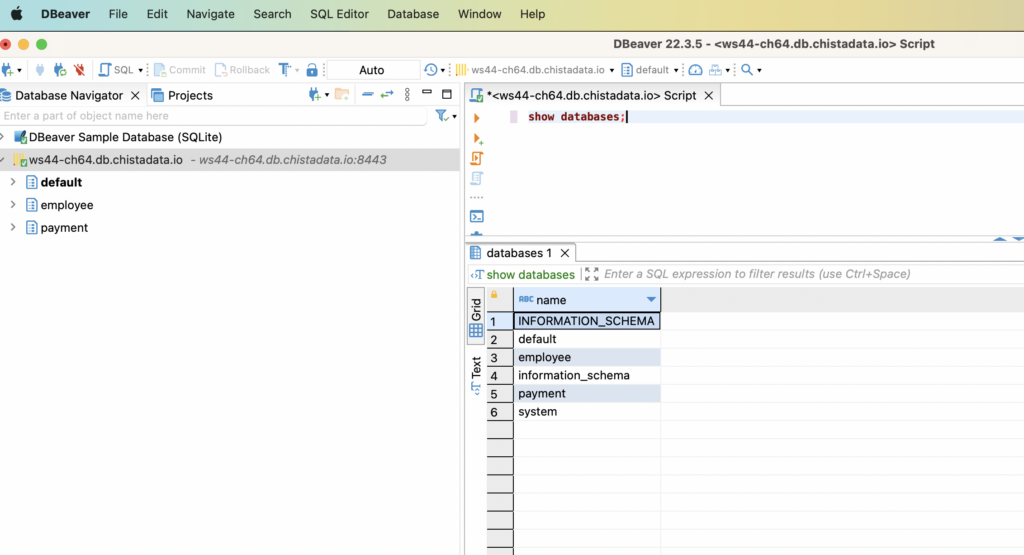The image size is (1024, 555).
Task: Click the expand filter panel icon
Action: 592,274
